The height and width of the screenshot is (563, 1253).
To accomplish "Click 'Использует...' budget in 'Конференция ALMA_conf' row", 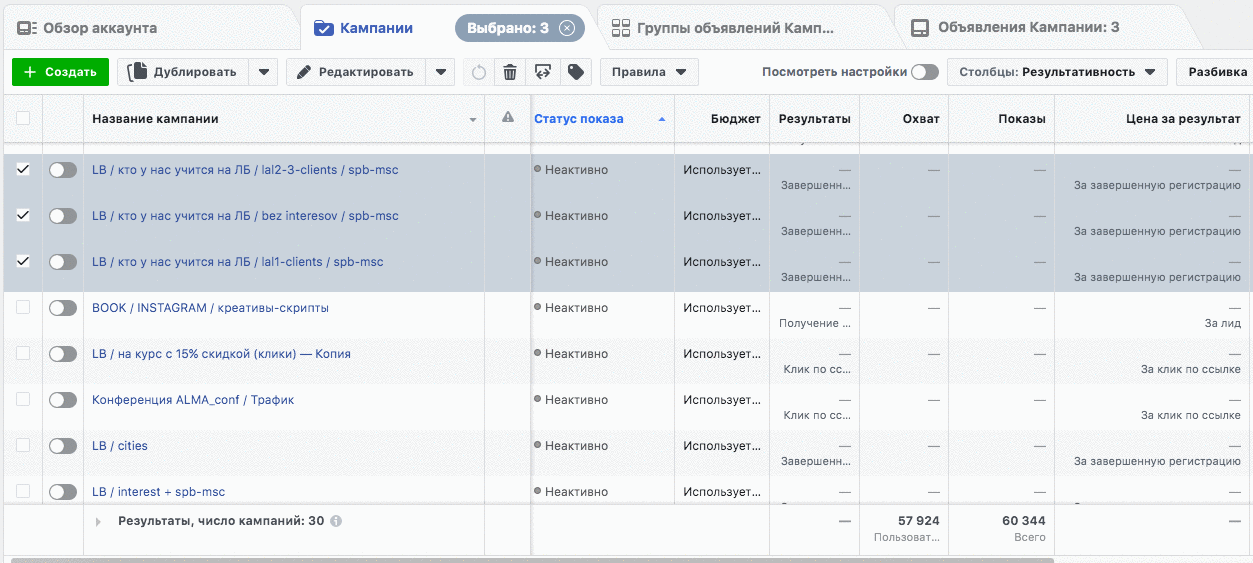I will pyautogui.click(x=722, y=400).
